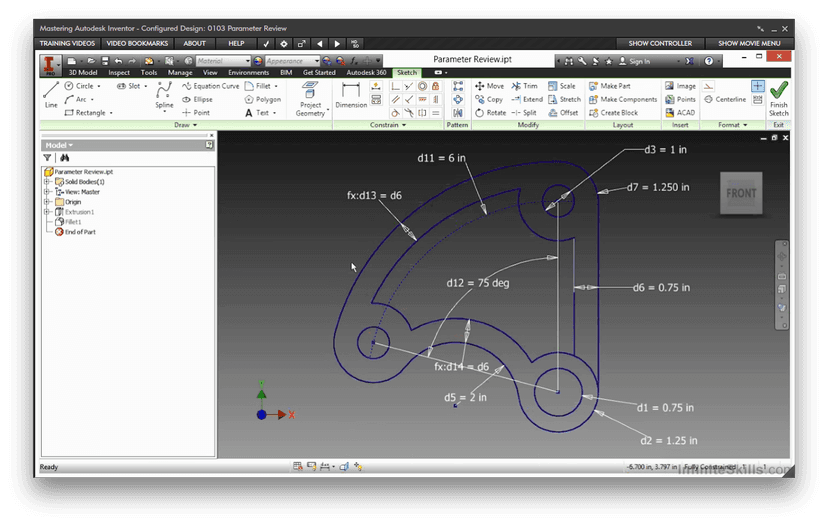Click VIDEO BOOKMARKS button
Viewport: 828px width, 525px height.
pyautogui.click(x=137, y=43)
